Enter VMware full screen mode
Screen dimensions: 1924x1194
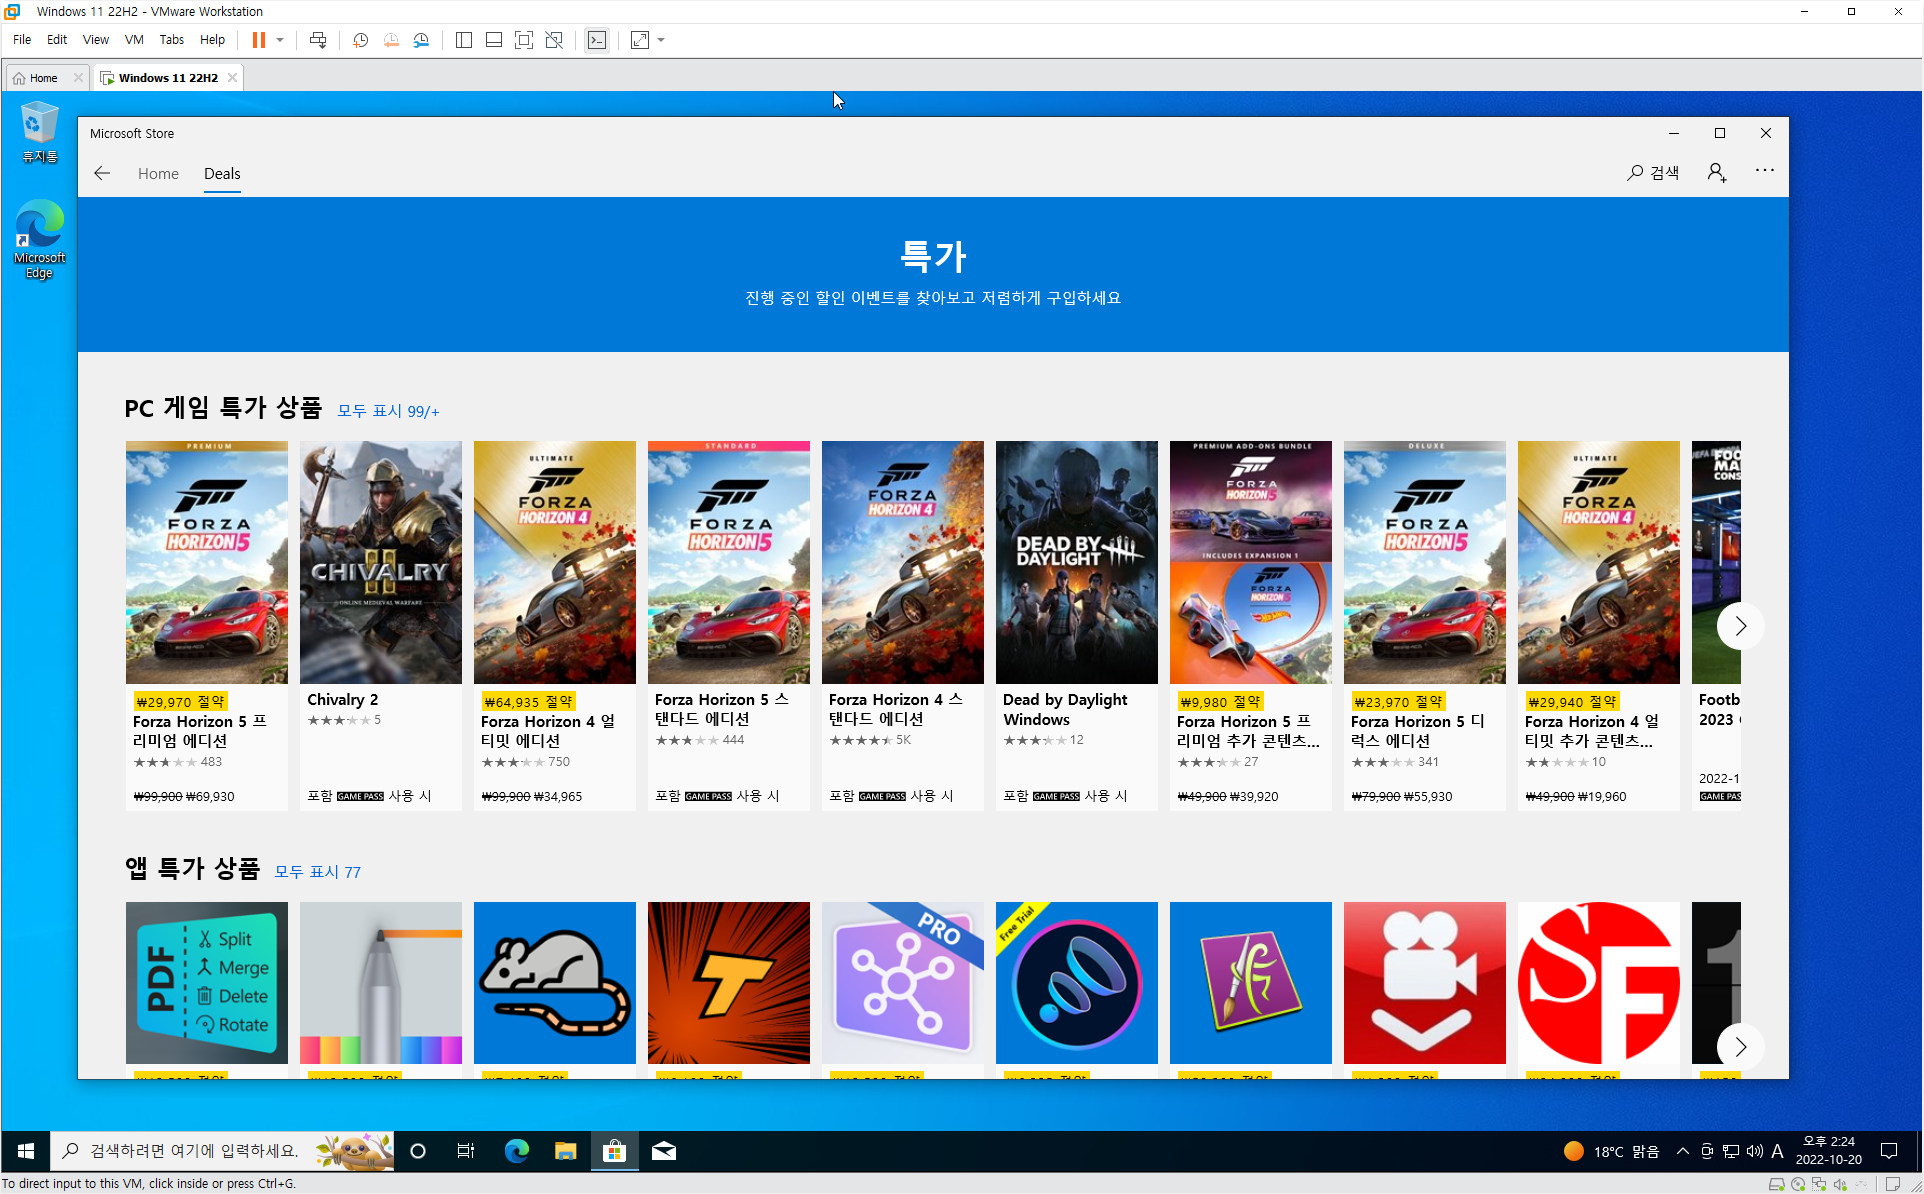point(524,40)
